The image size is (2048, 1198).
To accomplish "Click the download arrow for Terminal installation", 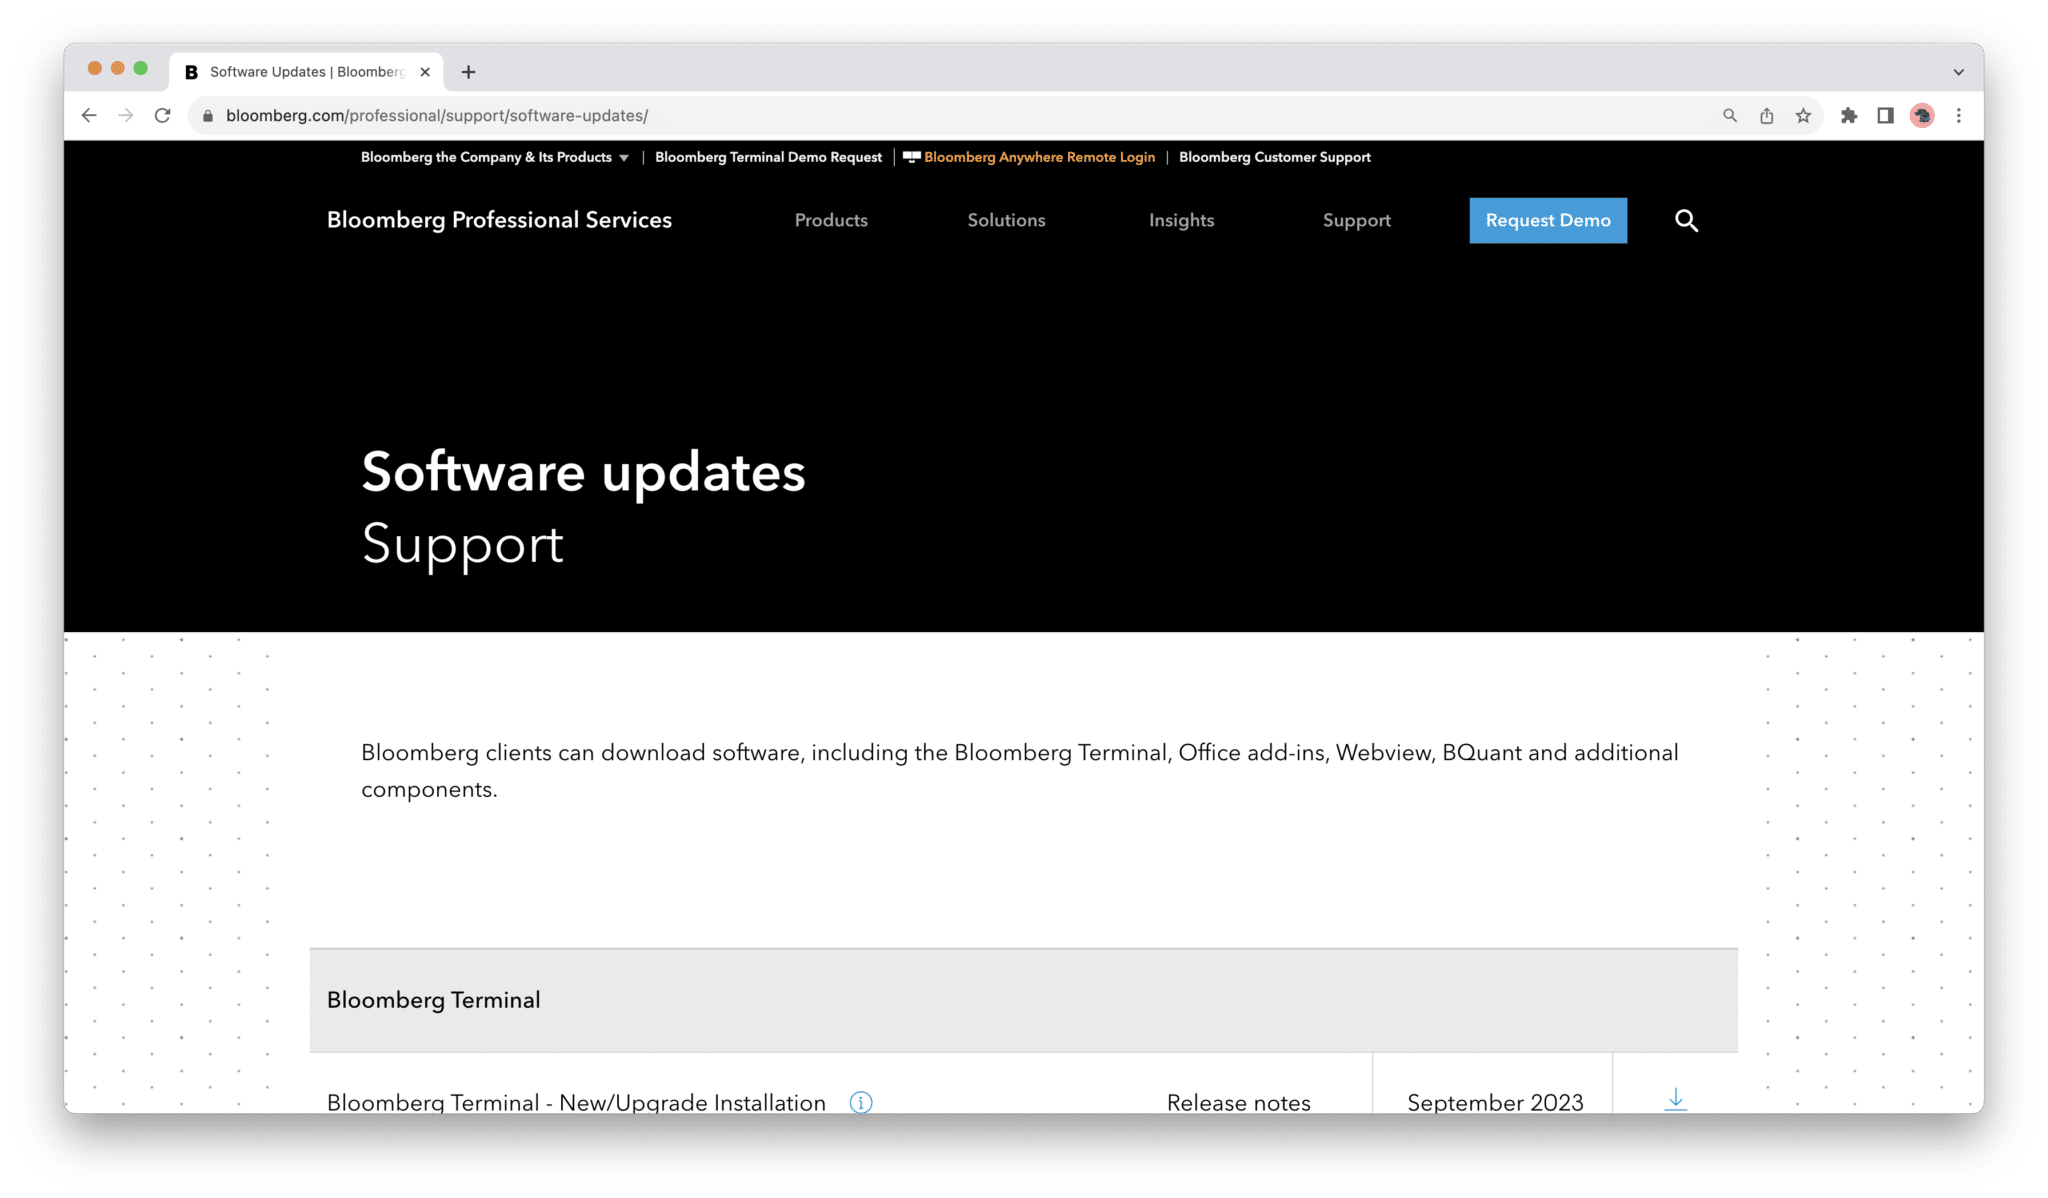I will tap(1675, 1100).
